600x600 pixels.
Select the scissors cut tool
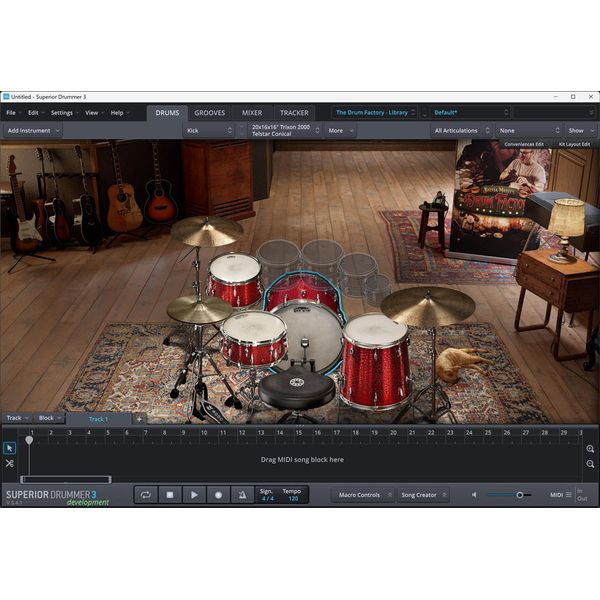pos(10,463)
